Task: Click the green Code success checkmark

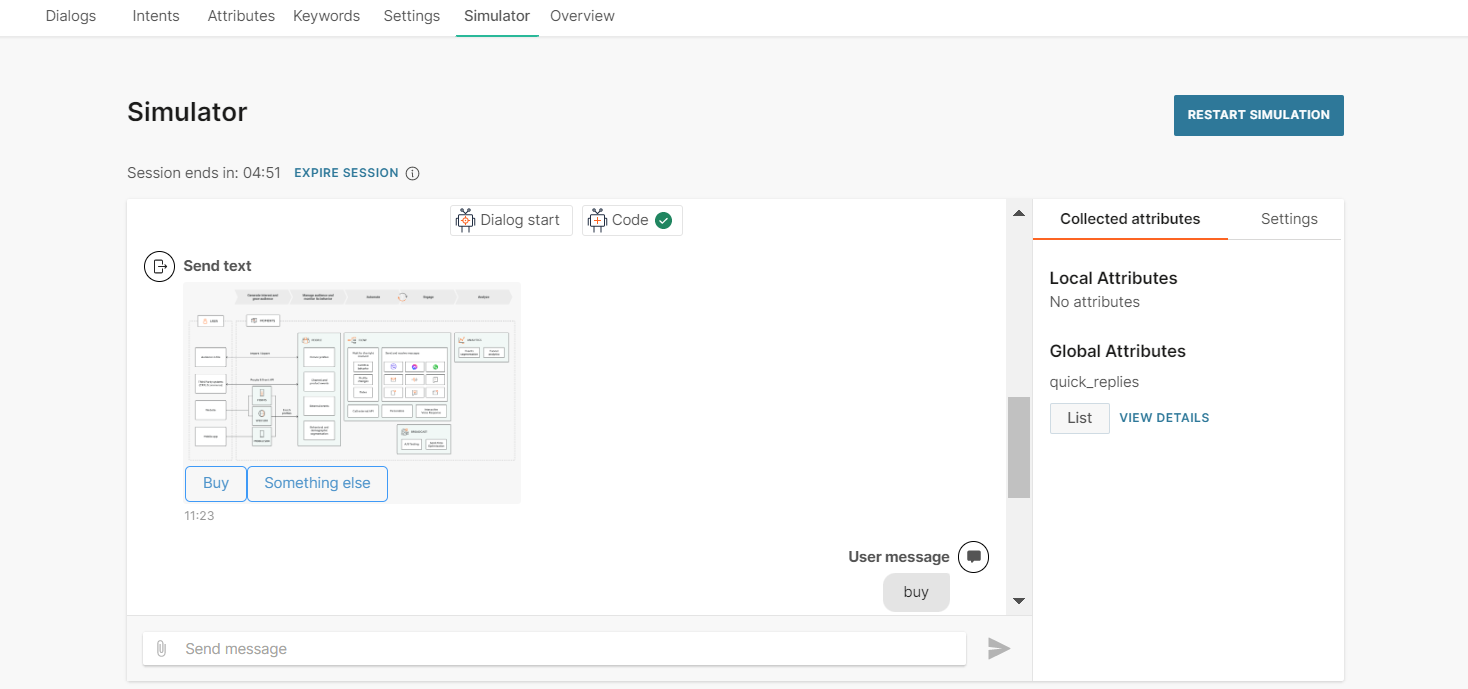Action: (x=663, y=220)
